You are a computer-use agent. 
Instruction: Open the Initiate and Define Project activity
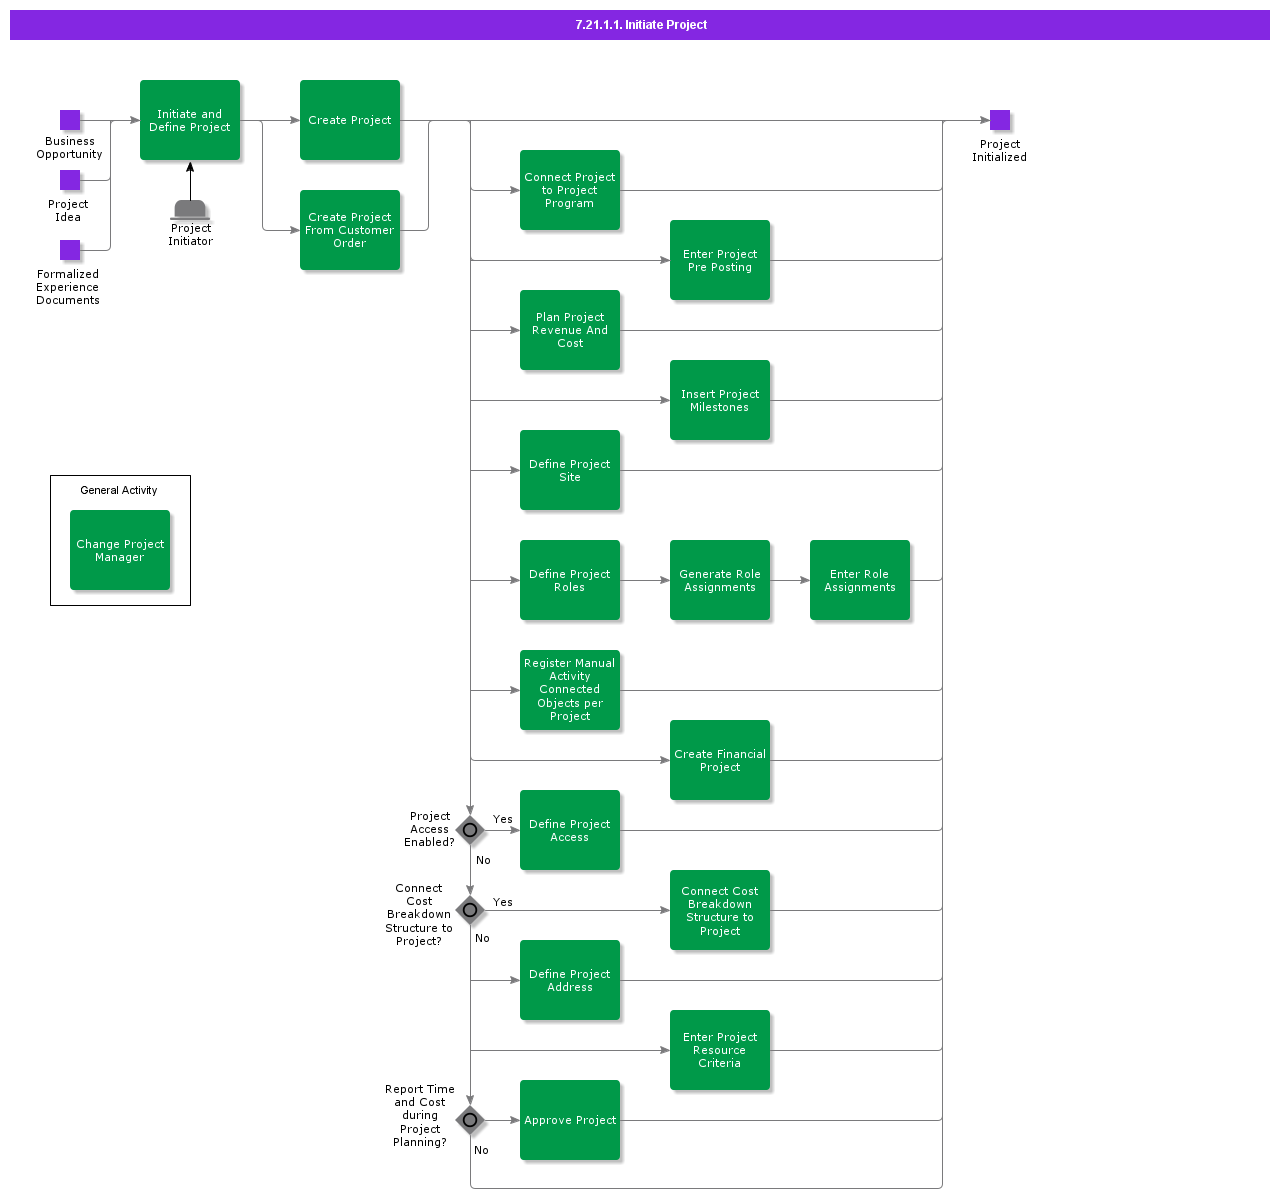point(190,120)
